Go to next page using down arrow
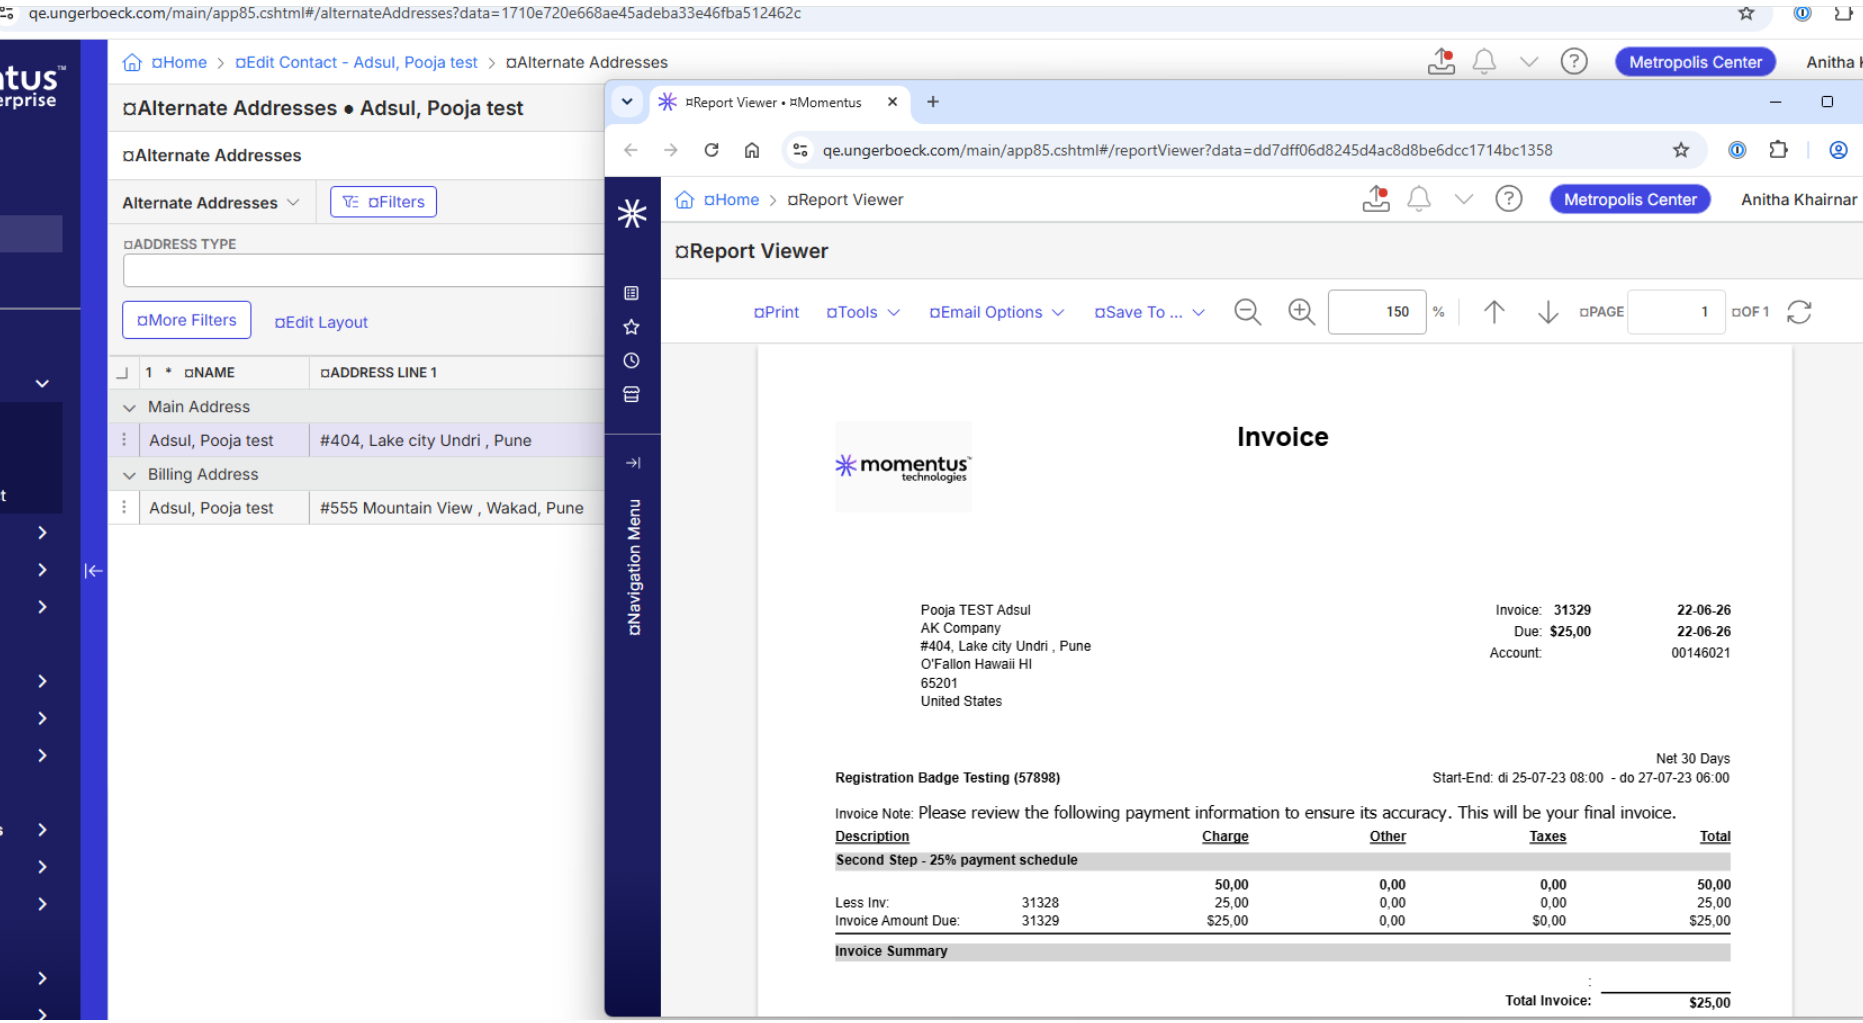The height and width of the screenshot is (1023, 1863). (x=1548, y=312)
